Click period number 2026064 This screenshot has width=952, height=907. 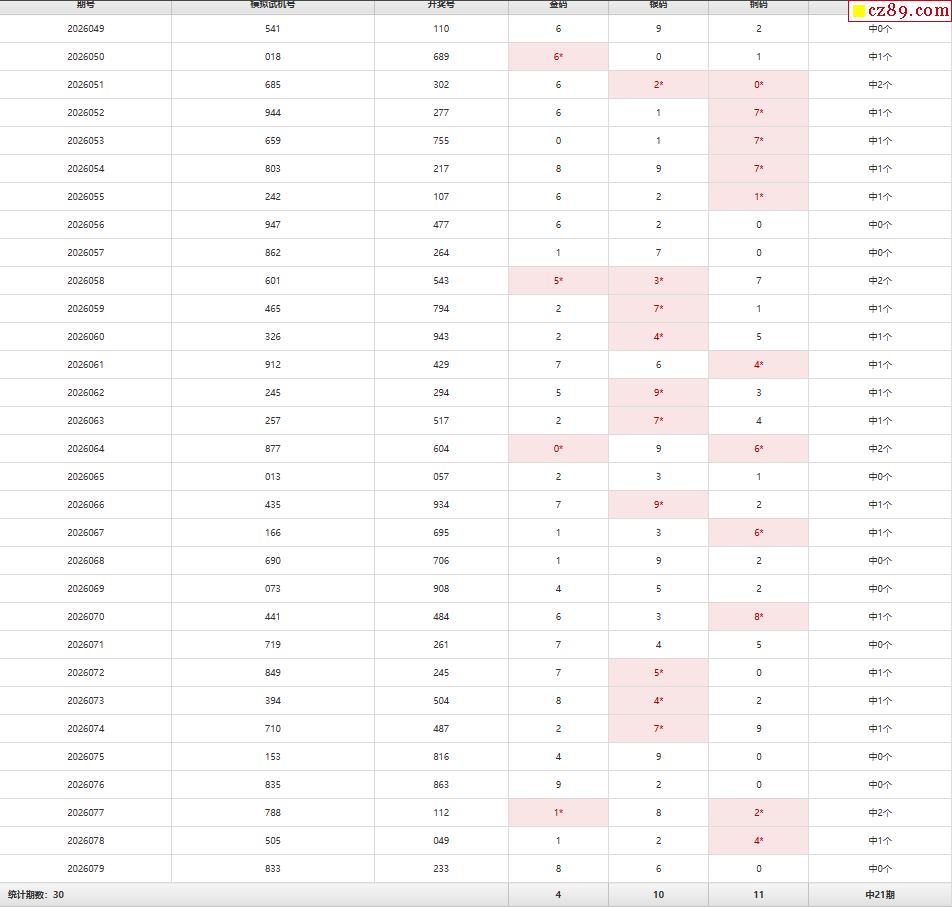tap(86, 449)
